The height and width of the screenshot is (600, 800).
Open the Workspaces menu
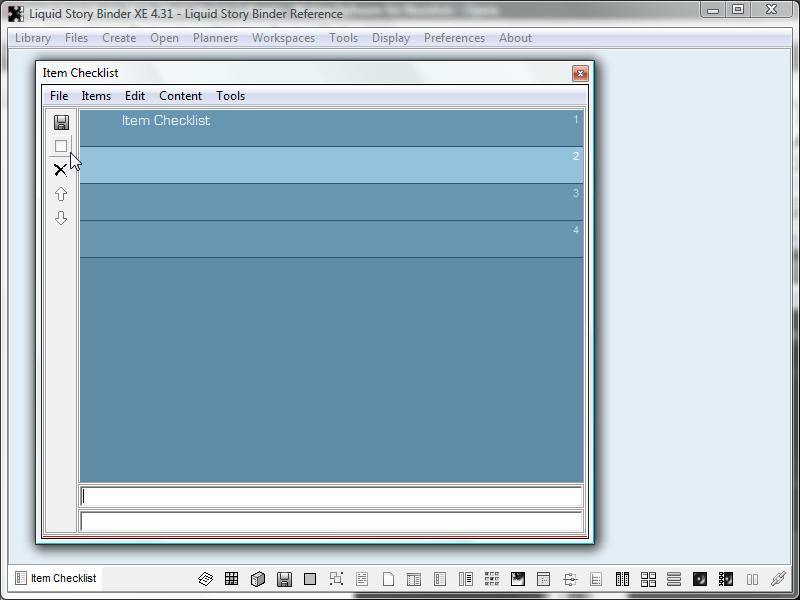click(x=283, y=38)
